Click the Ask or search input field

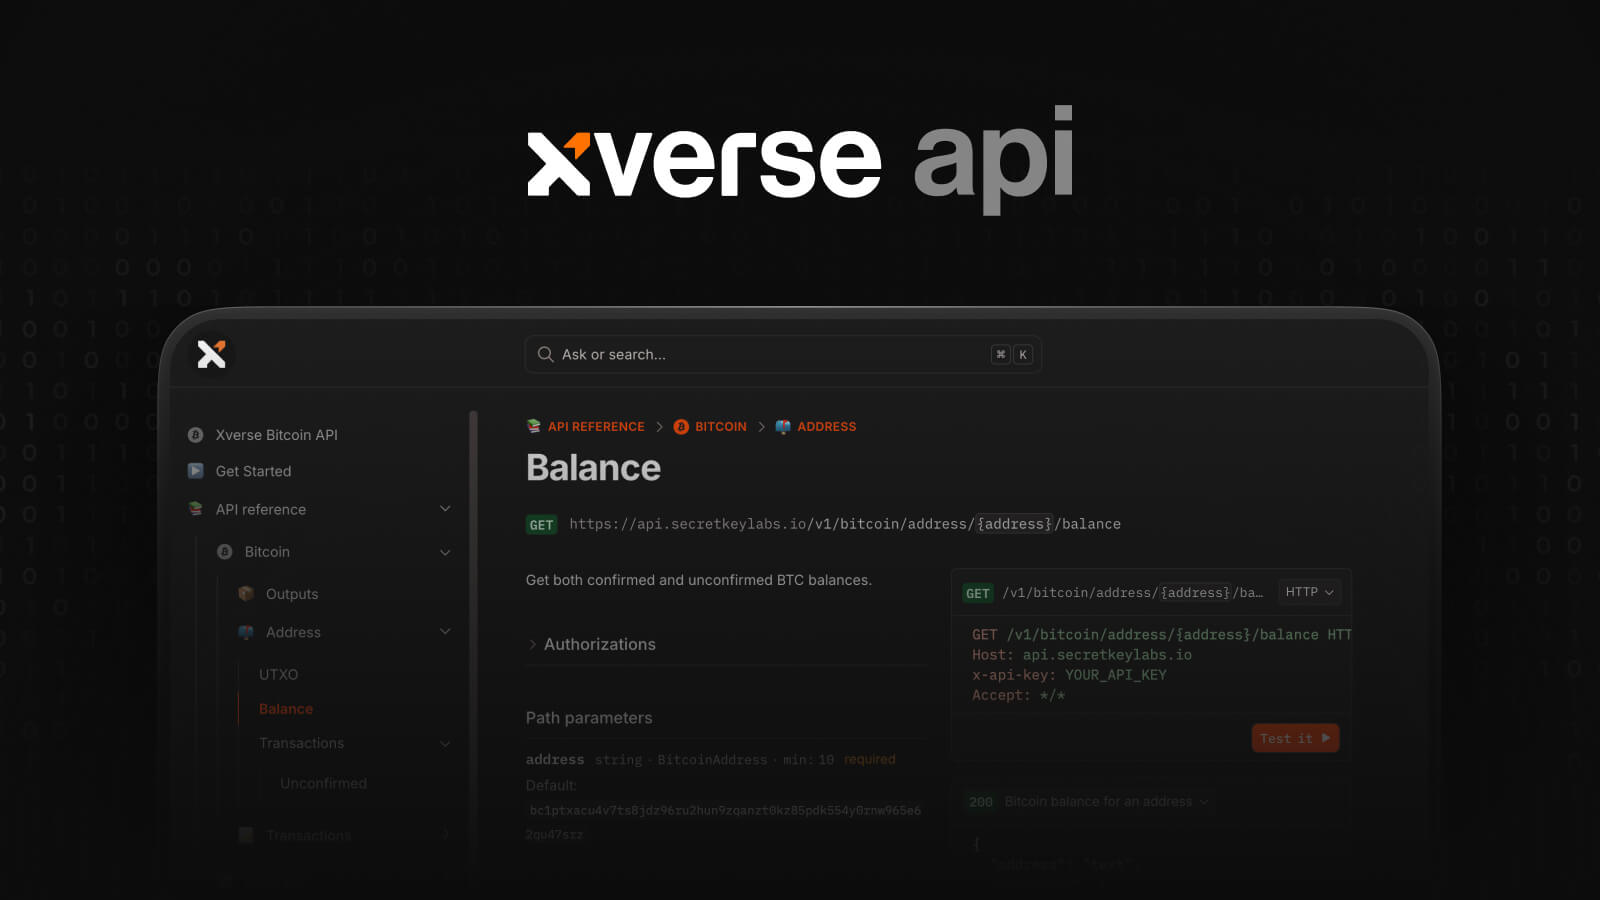[770, 355]
